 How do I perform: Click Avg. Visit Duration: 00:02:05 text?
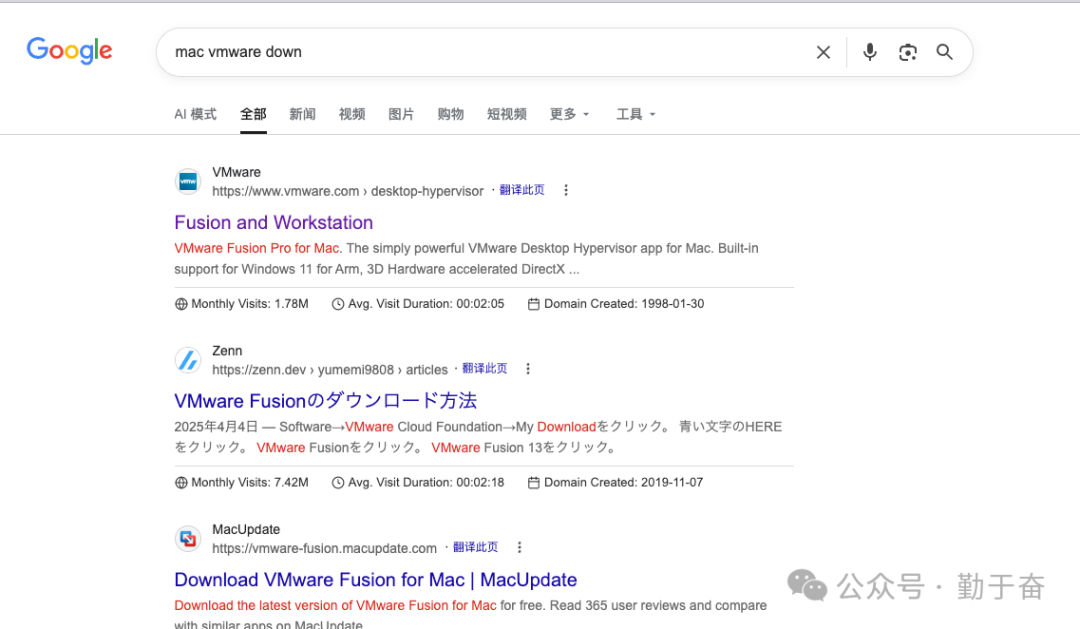(x=426, y=304)
